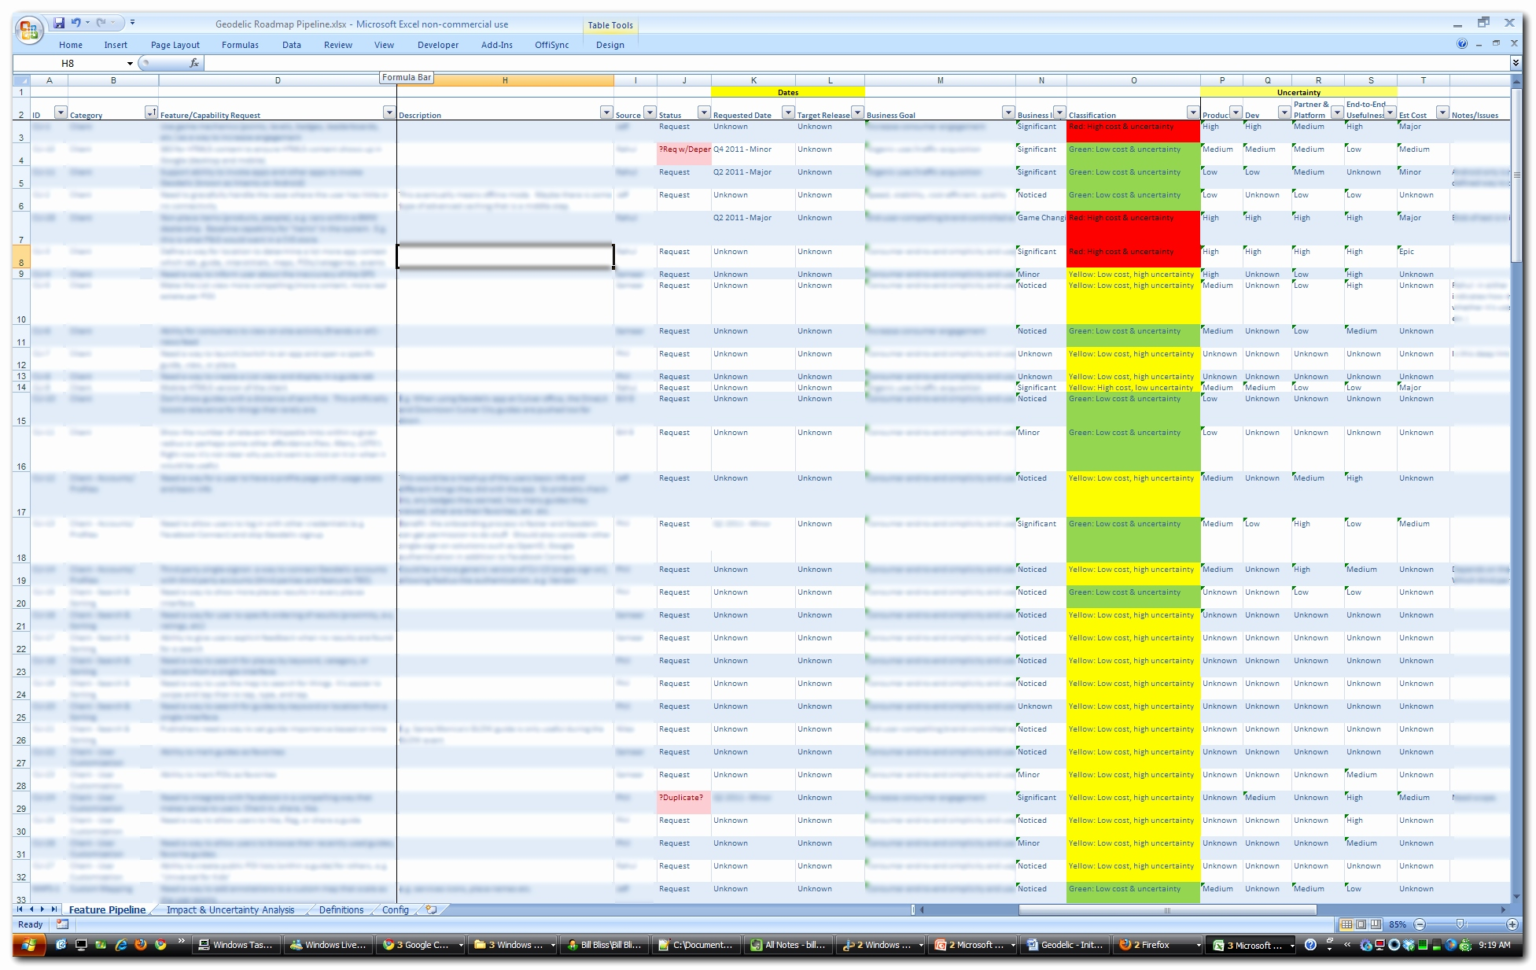The height and width of the screenshot is (970, 1536).
Task: Open Firefox from the taskbar
Action: tap(1156, 944)
